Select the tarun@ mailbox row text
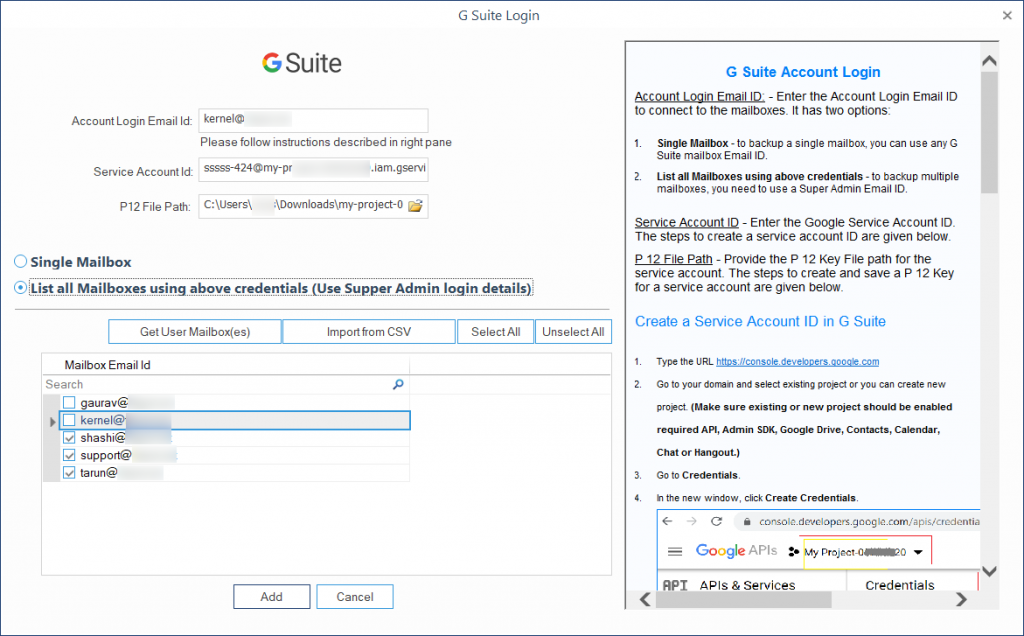 pos(99,473)
